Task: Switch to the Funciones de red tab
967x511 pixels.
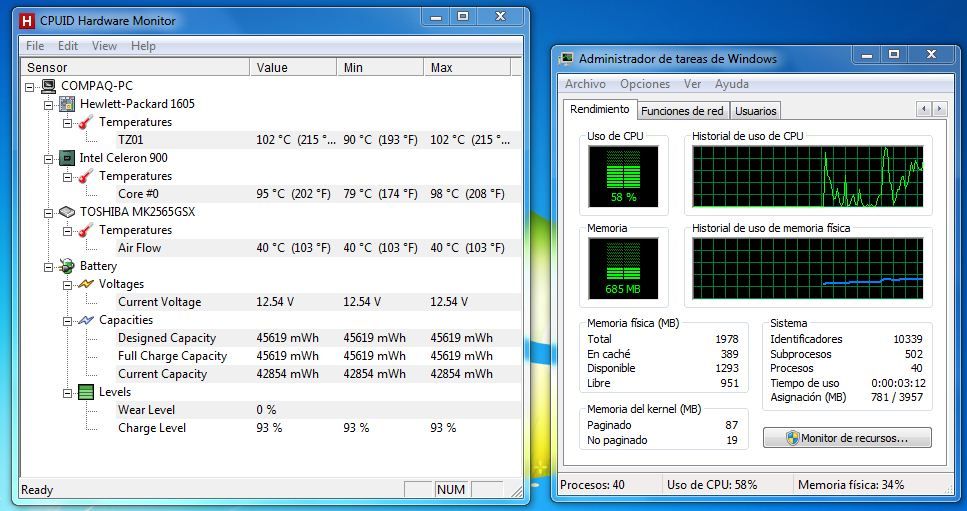Action: click(682, 111)
